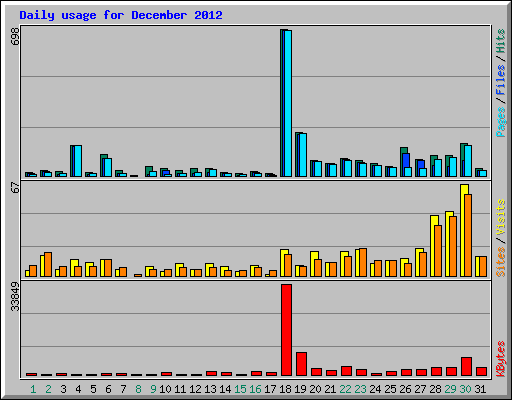The image size is (512, 400).
Task: Click the cyan Pages bar for day 30
Action: [x=468, y=161]
